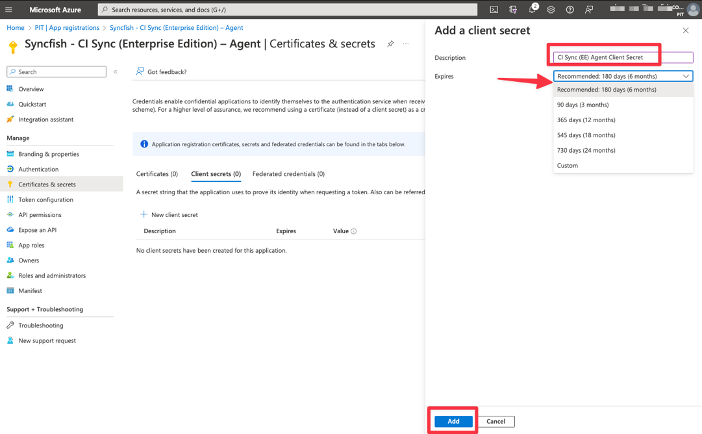This screenshot has width=702, height=434.
Task: Open the portal settings gear icon
Action: point(551,9)
